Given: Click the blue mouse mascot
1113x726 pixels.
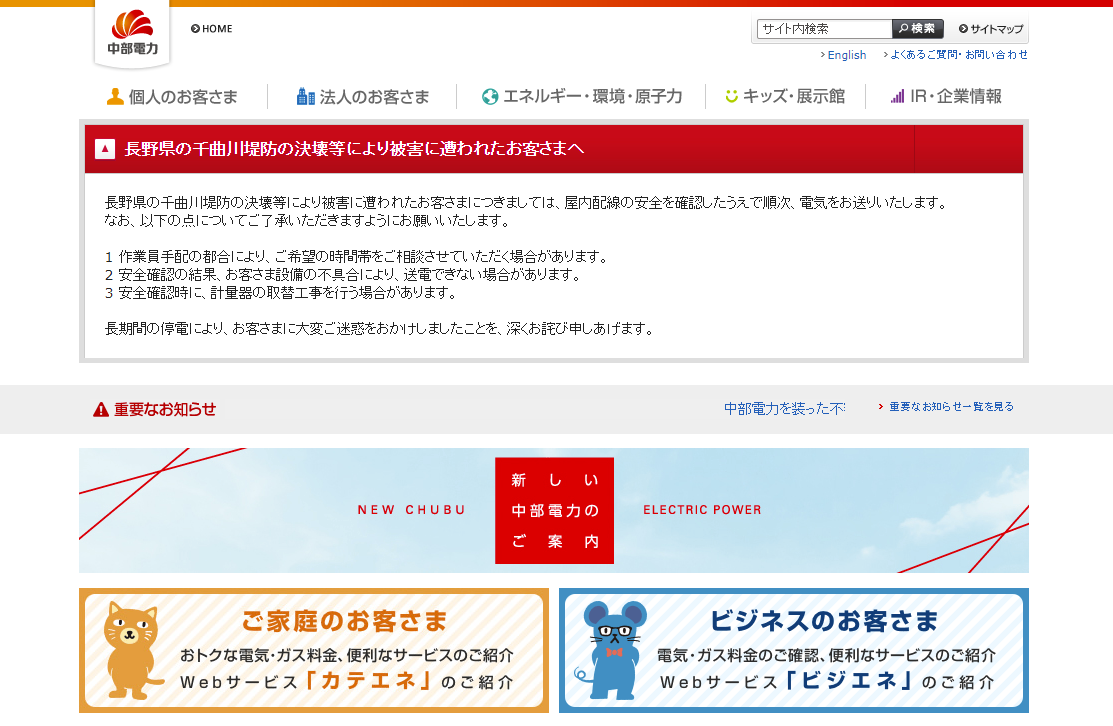Looking at the screenshot, I should (x=610, y=649).
